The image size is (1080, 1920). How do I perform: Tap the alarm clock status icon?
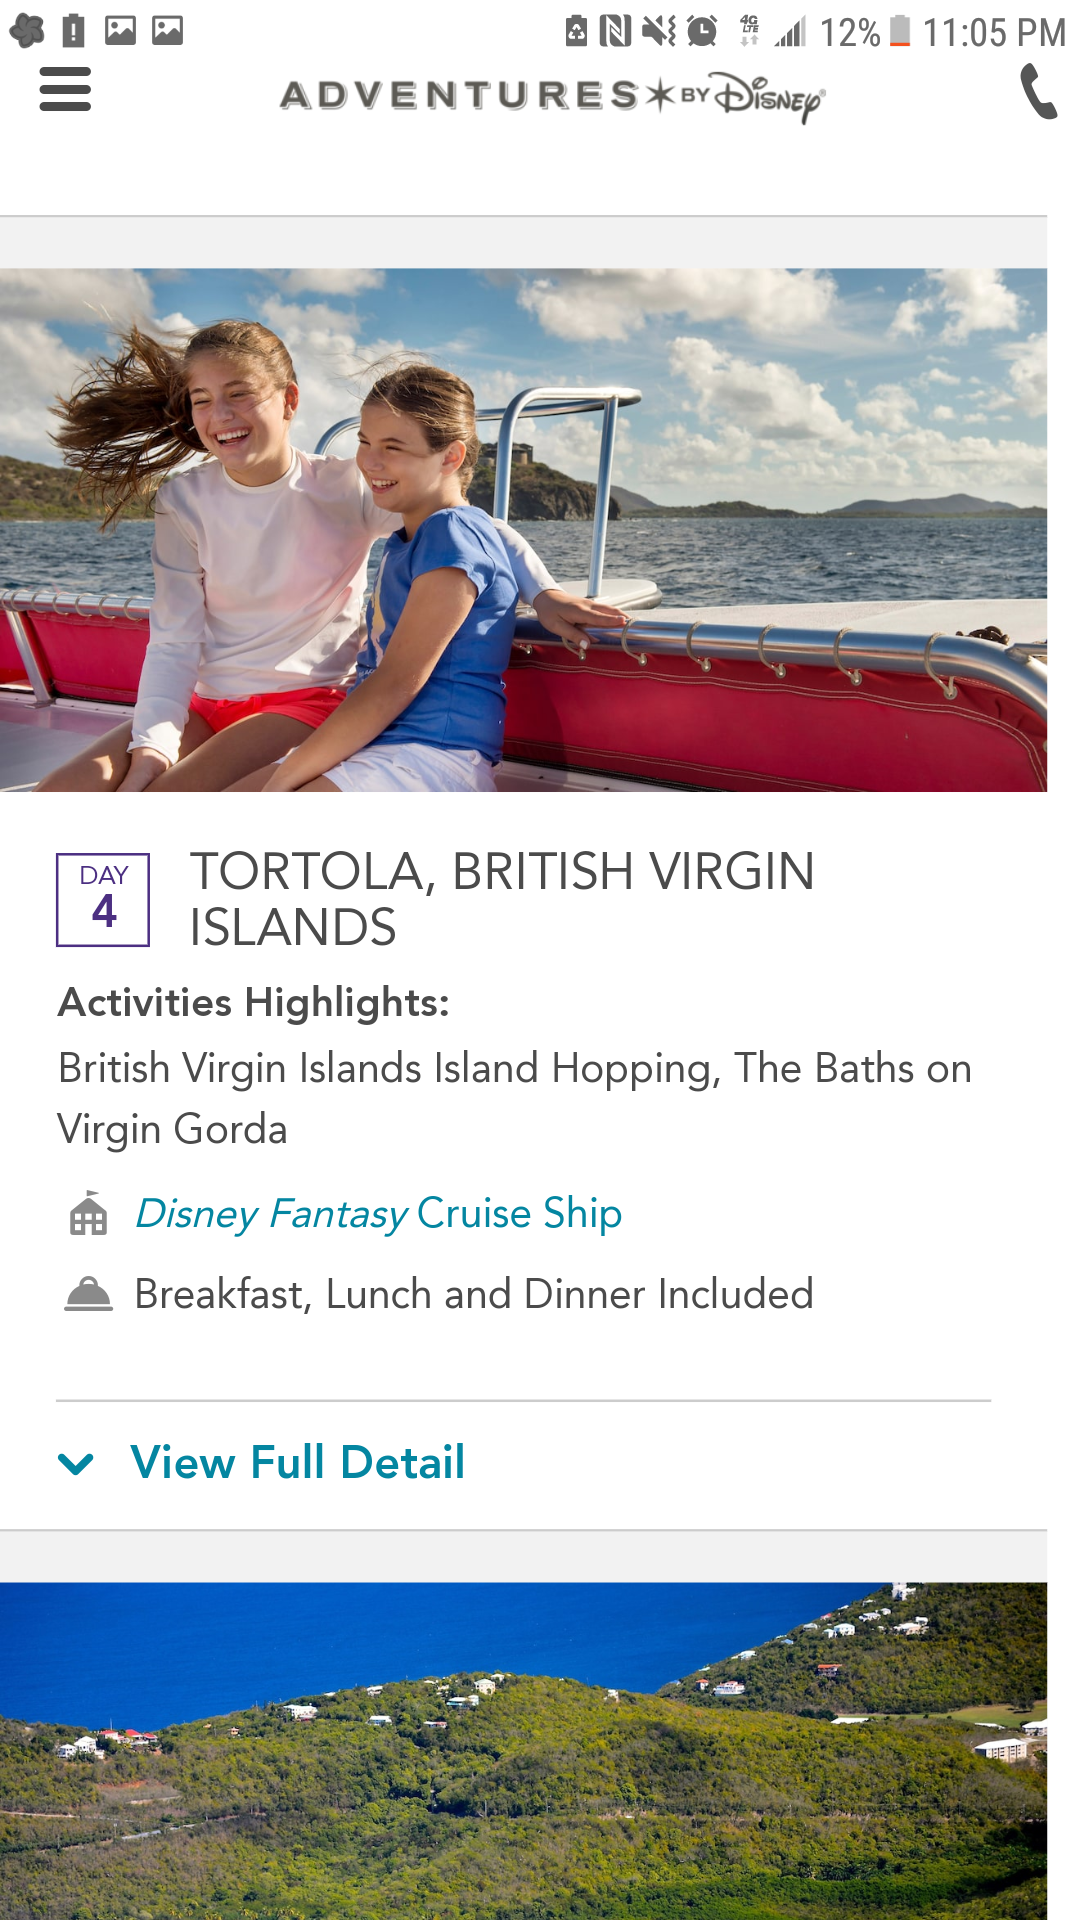(x=703, y=32)
